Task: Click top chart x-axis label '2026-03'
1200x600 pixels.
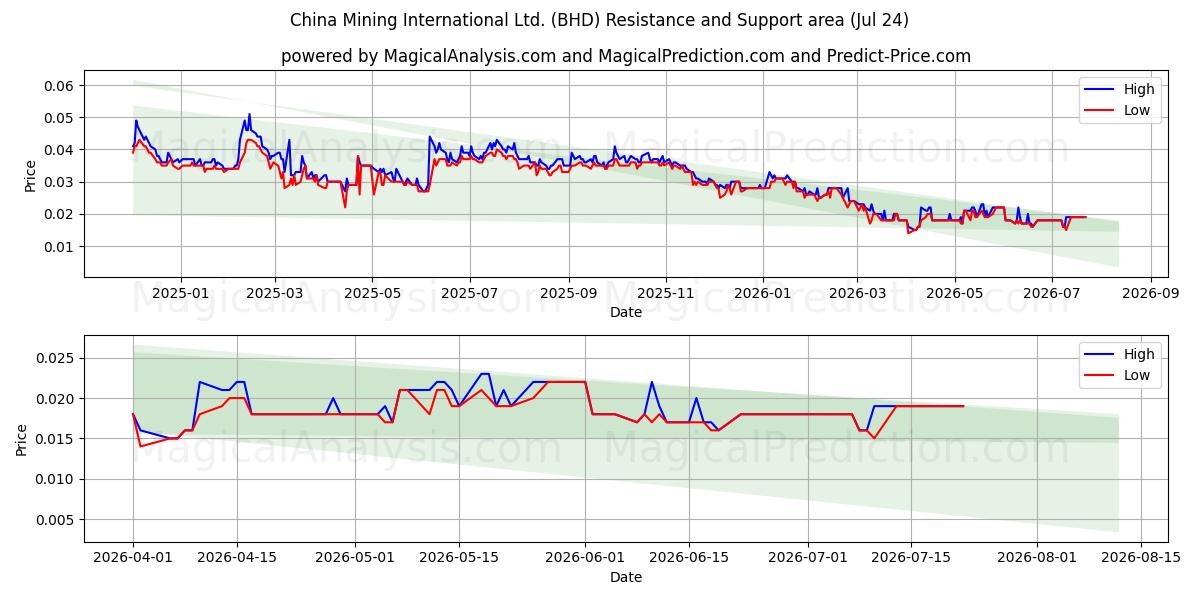Action: coord(857,294)
